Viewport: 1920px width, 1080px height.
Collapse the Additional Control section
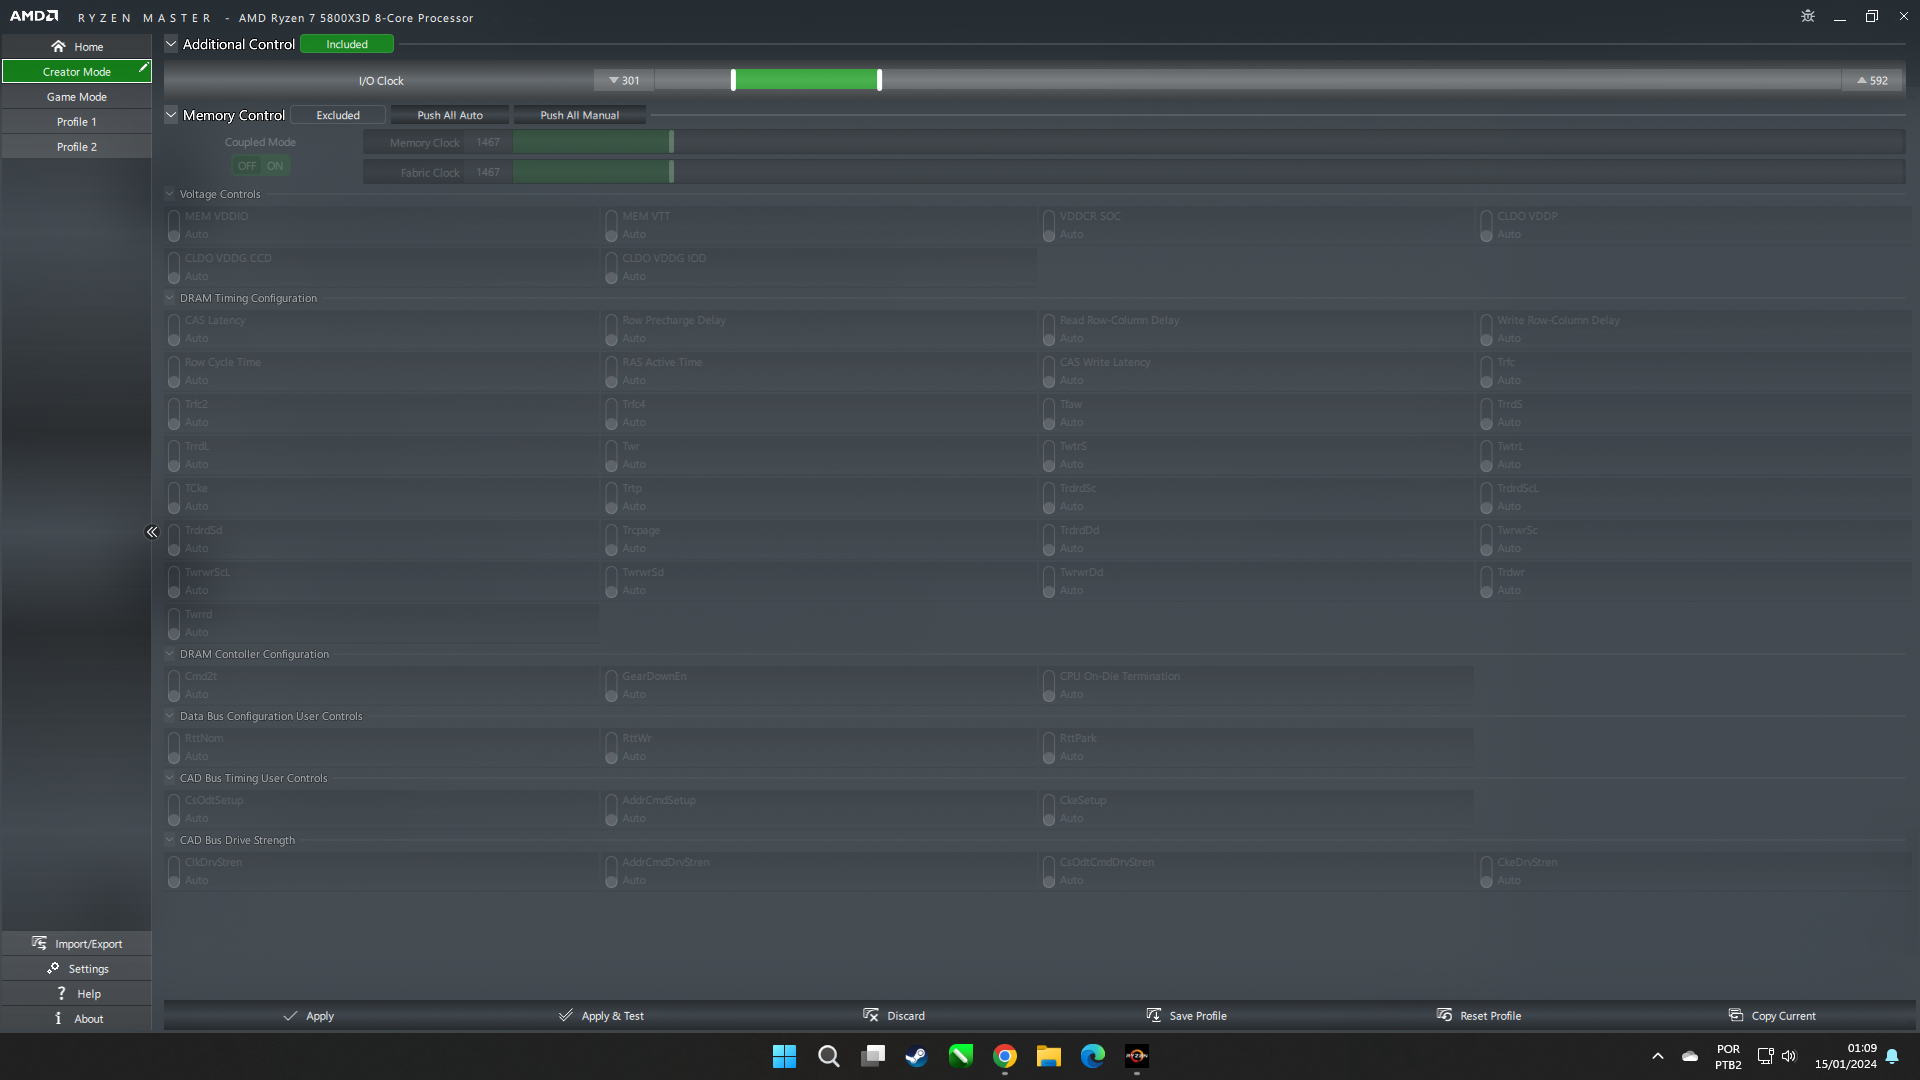coord(171,44)
